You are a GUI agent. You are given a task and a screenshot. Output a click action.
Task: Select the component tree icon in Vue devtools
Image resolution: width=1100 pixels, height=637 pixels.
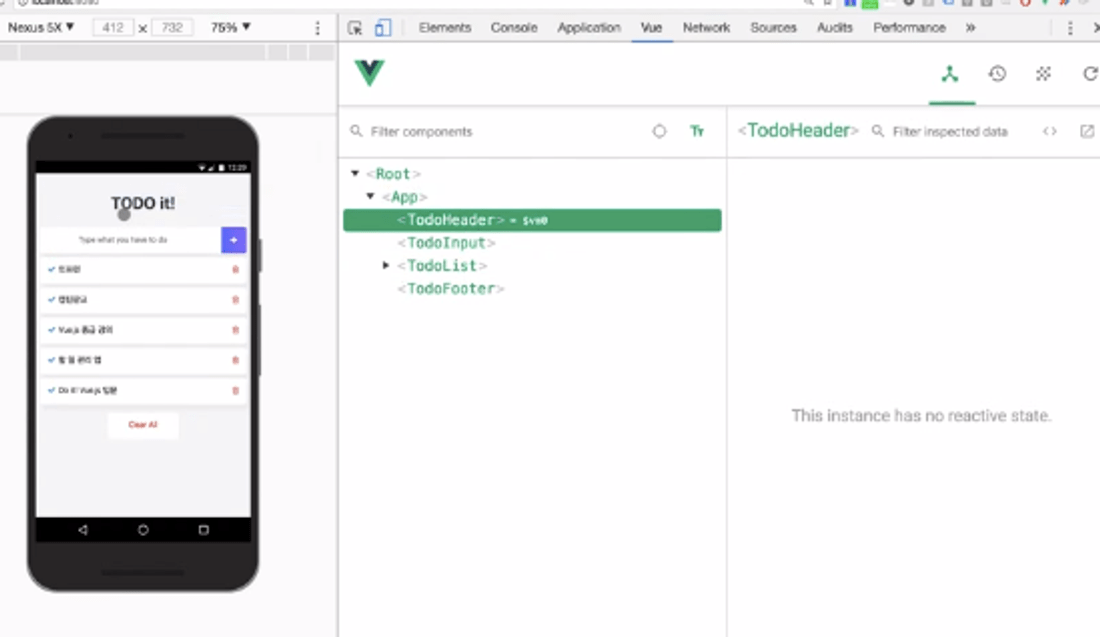tap(948, 74)
